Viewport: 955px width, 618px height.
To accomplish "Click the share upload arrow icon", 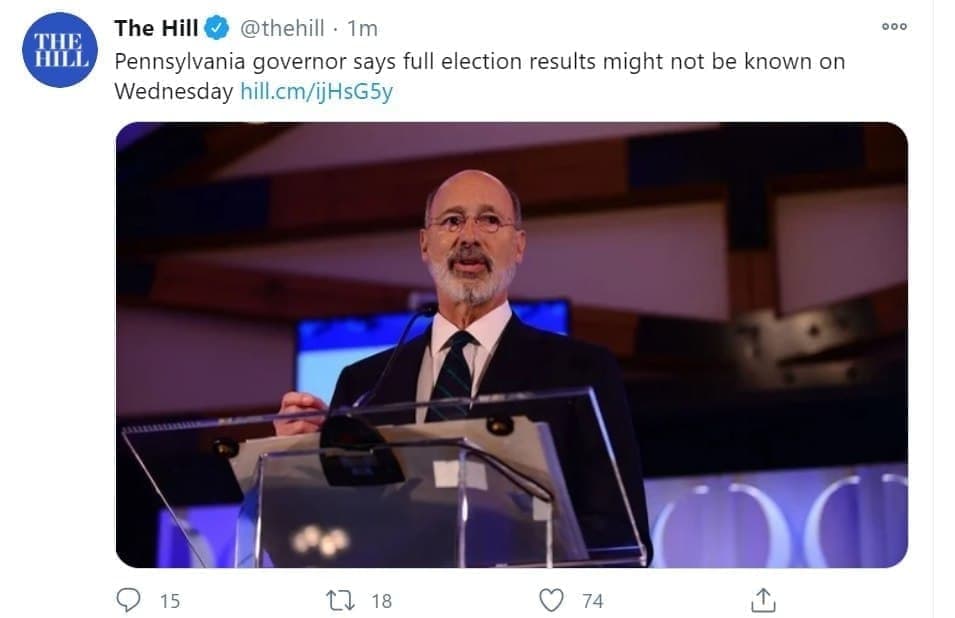I will (x=762, y=600).
